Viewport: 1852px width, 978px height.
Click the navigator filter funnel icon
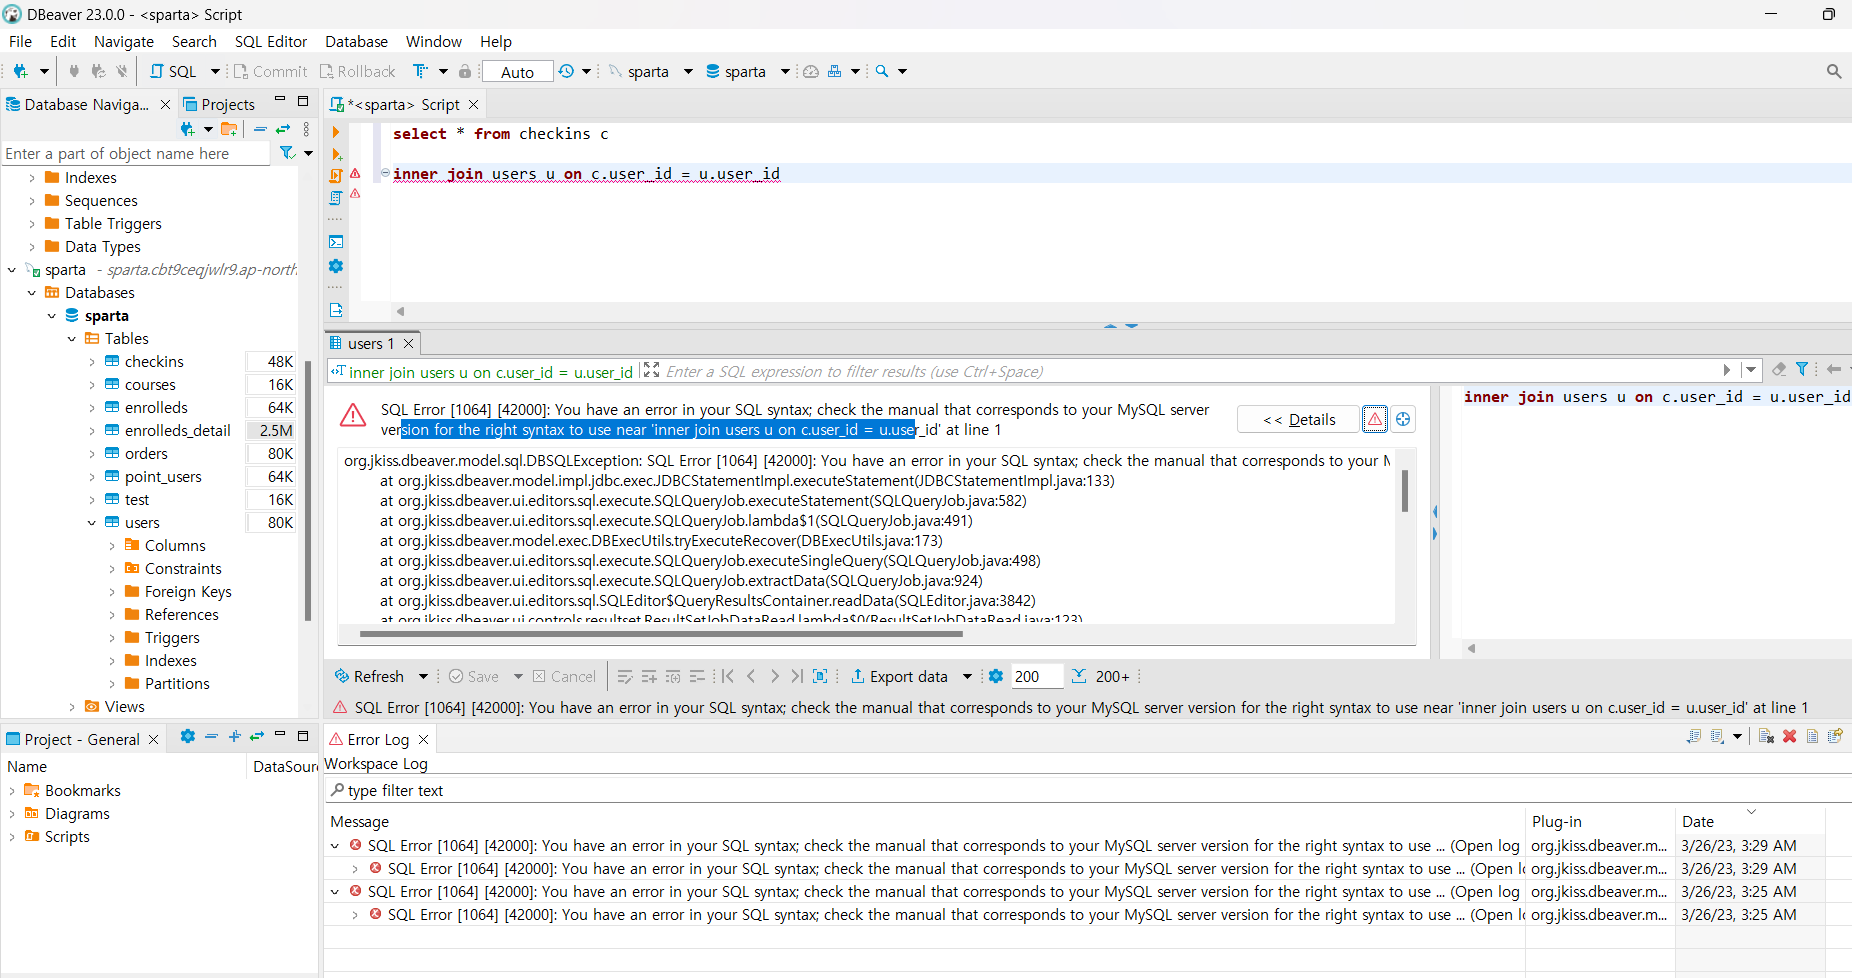pos(287,153)
